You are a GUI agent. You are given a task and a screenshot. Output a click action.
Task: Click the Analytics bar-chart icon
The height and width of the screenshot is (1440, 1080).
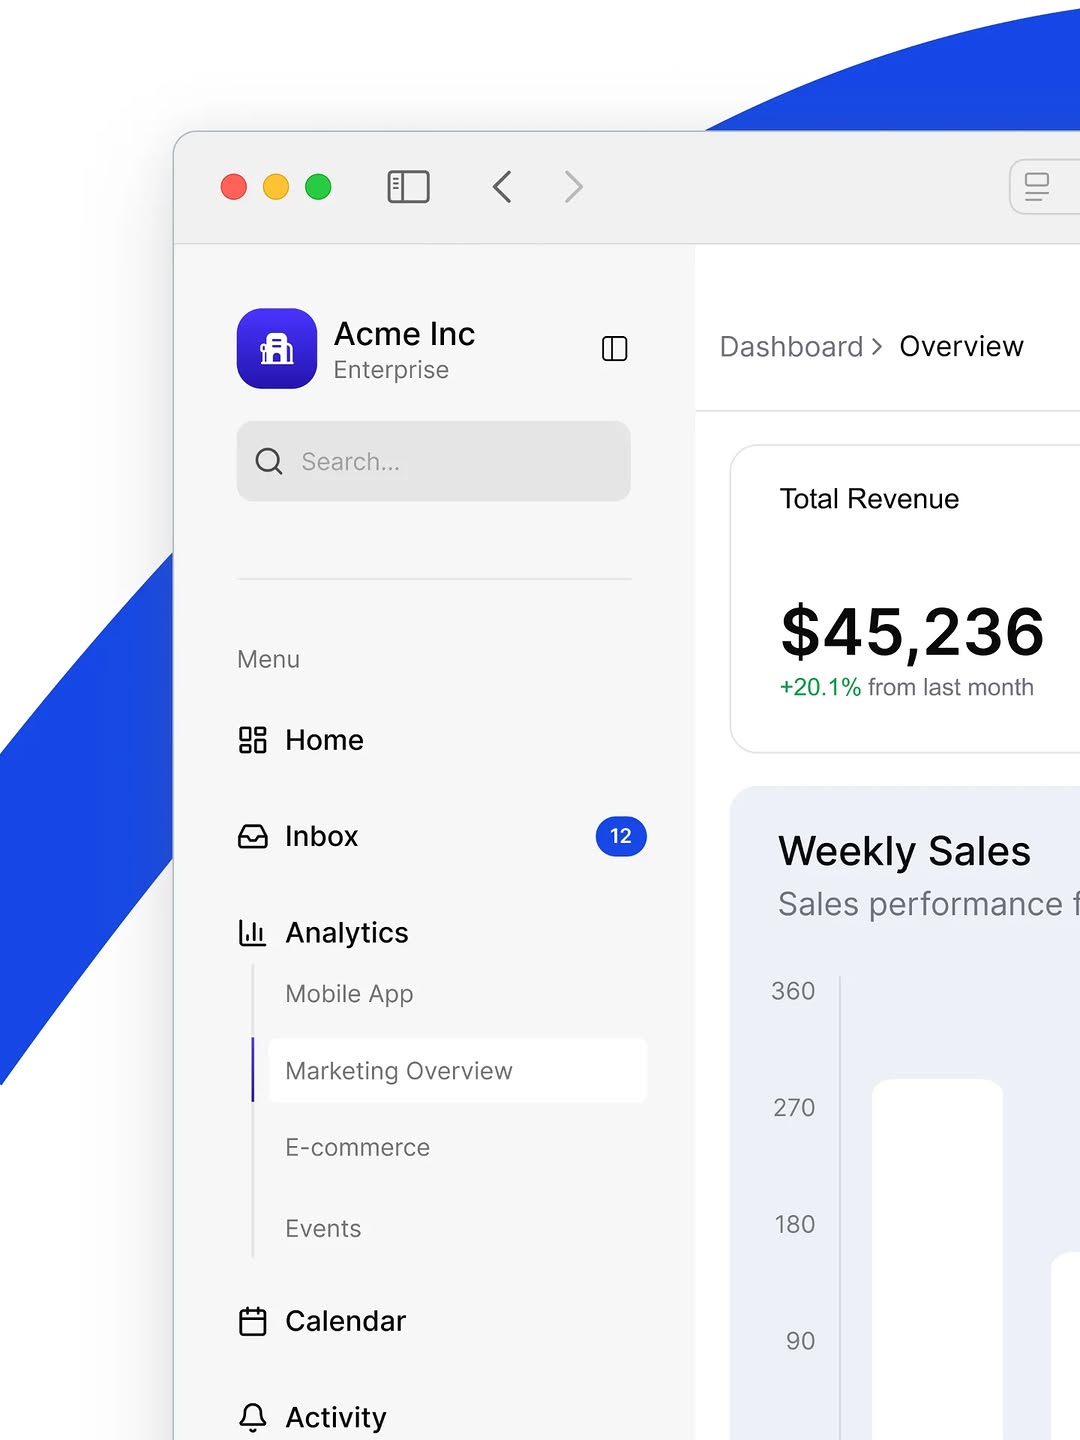tap(253, 932)
